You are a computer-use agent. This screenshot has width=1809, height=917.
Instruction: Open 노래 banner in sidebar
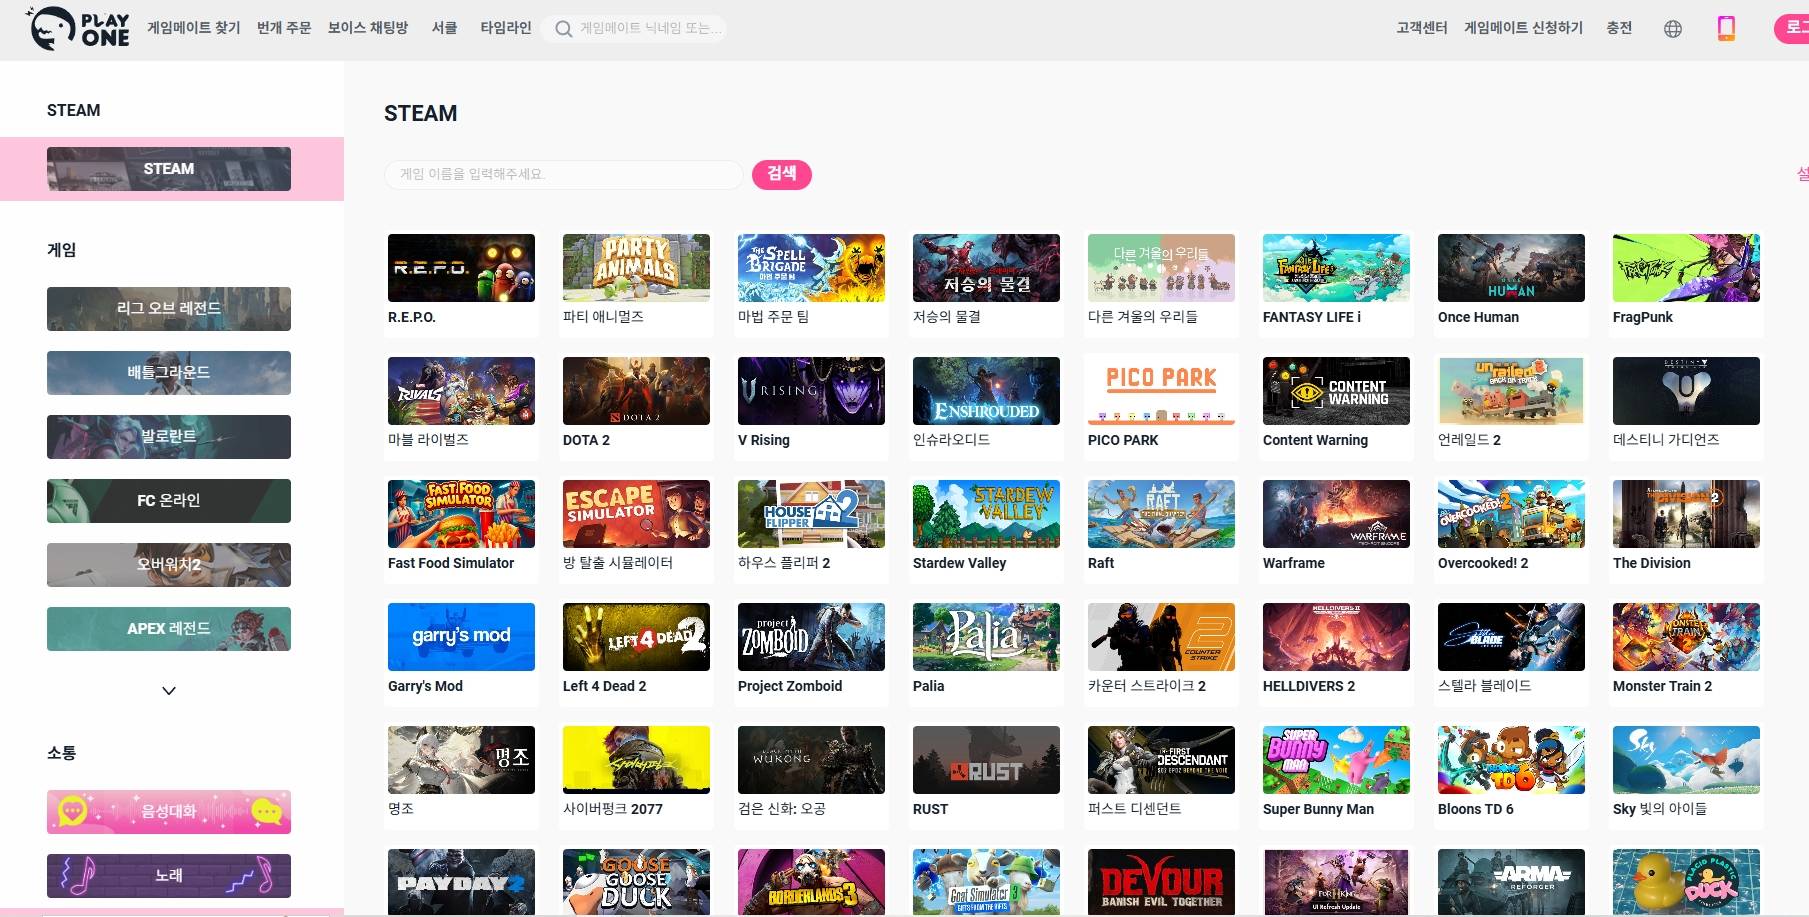click(169, 876)
